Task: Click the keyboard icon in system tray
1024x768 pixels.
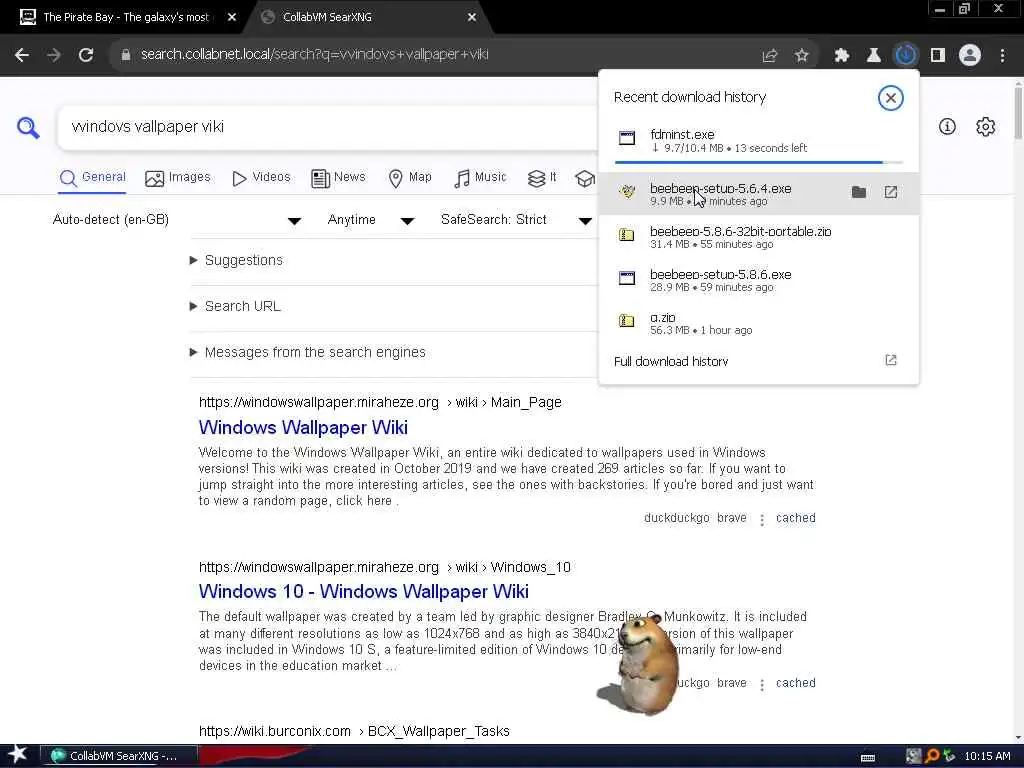Action: 868,758
